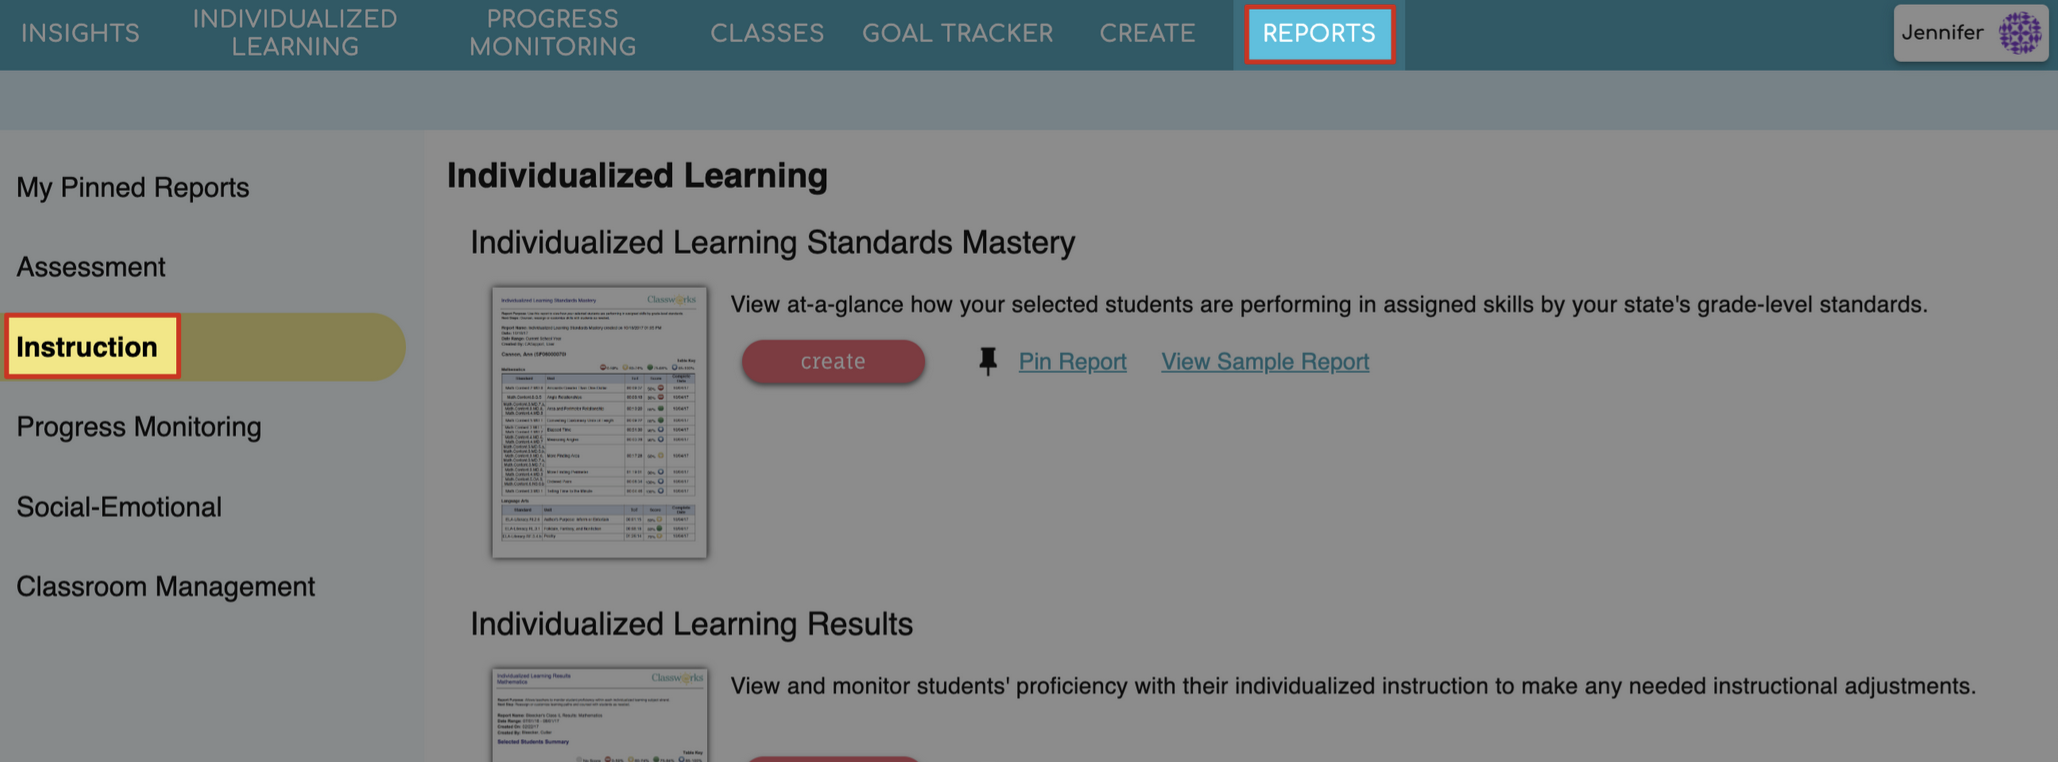Click create for Standards Mastery report
Viewport: 2058px width, 762px height.
coord(833,361)
